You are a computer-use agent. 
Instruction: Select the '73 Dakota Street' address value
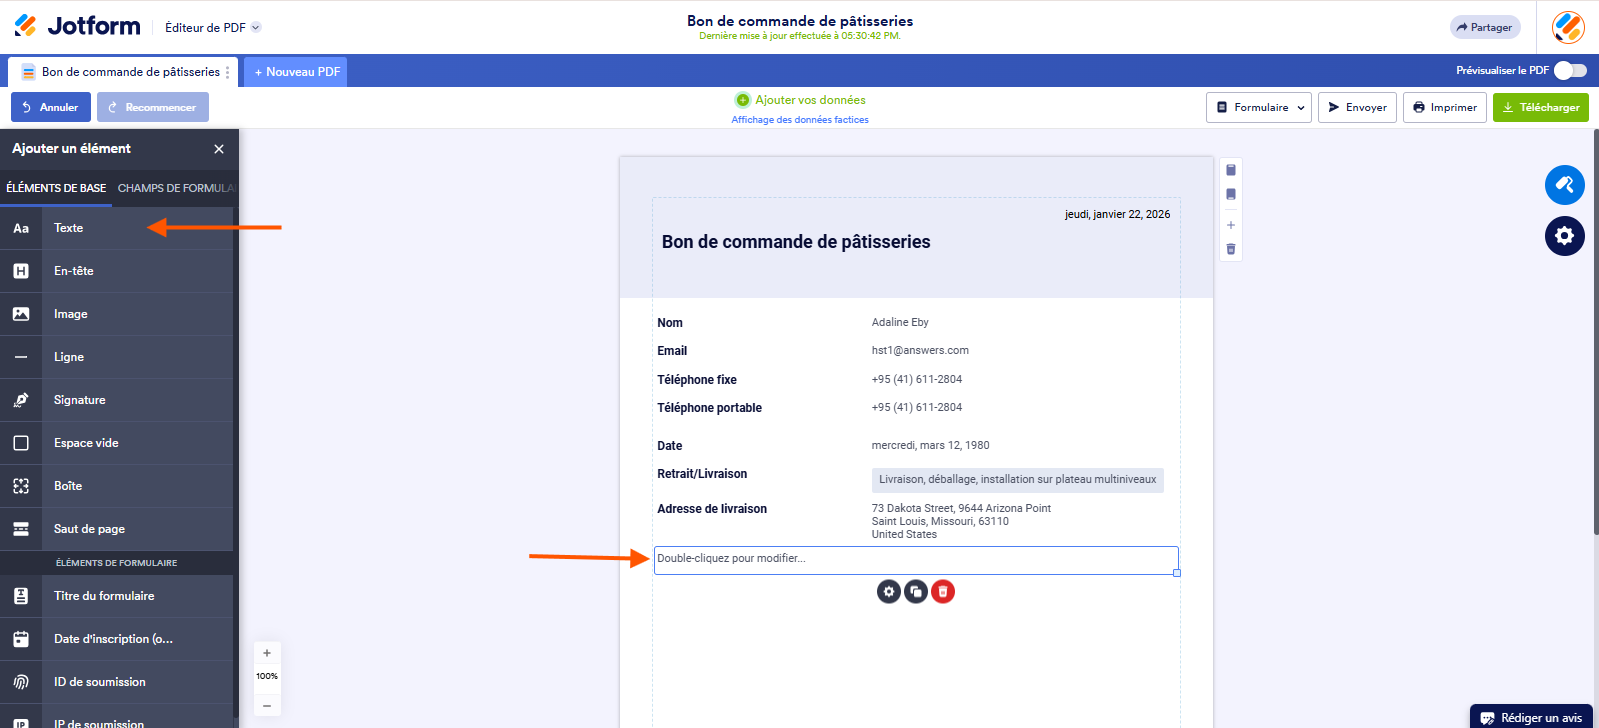961,521
